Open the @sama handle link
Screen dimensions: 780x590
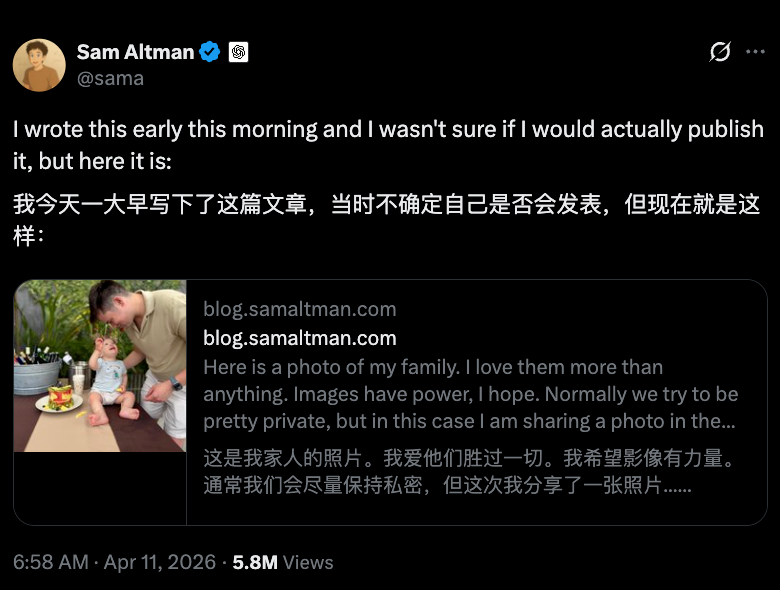click(x=110, y=78)
